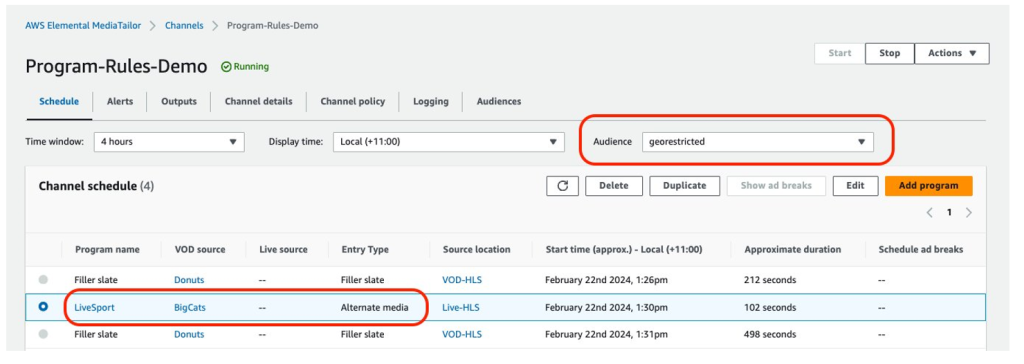
Task: Click the page number 1 in pagination
Action: coord(950,212)
